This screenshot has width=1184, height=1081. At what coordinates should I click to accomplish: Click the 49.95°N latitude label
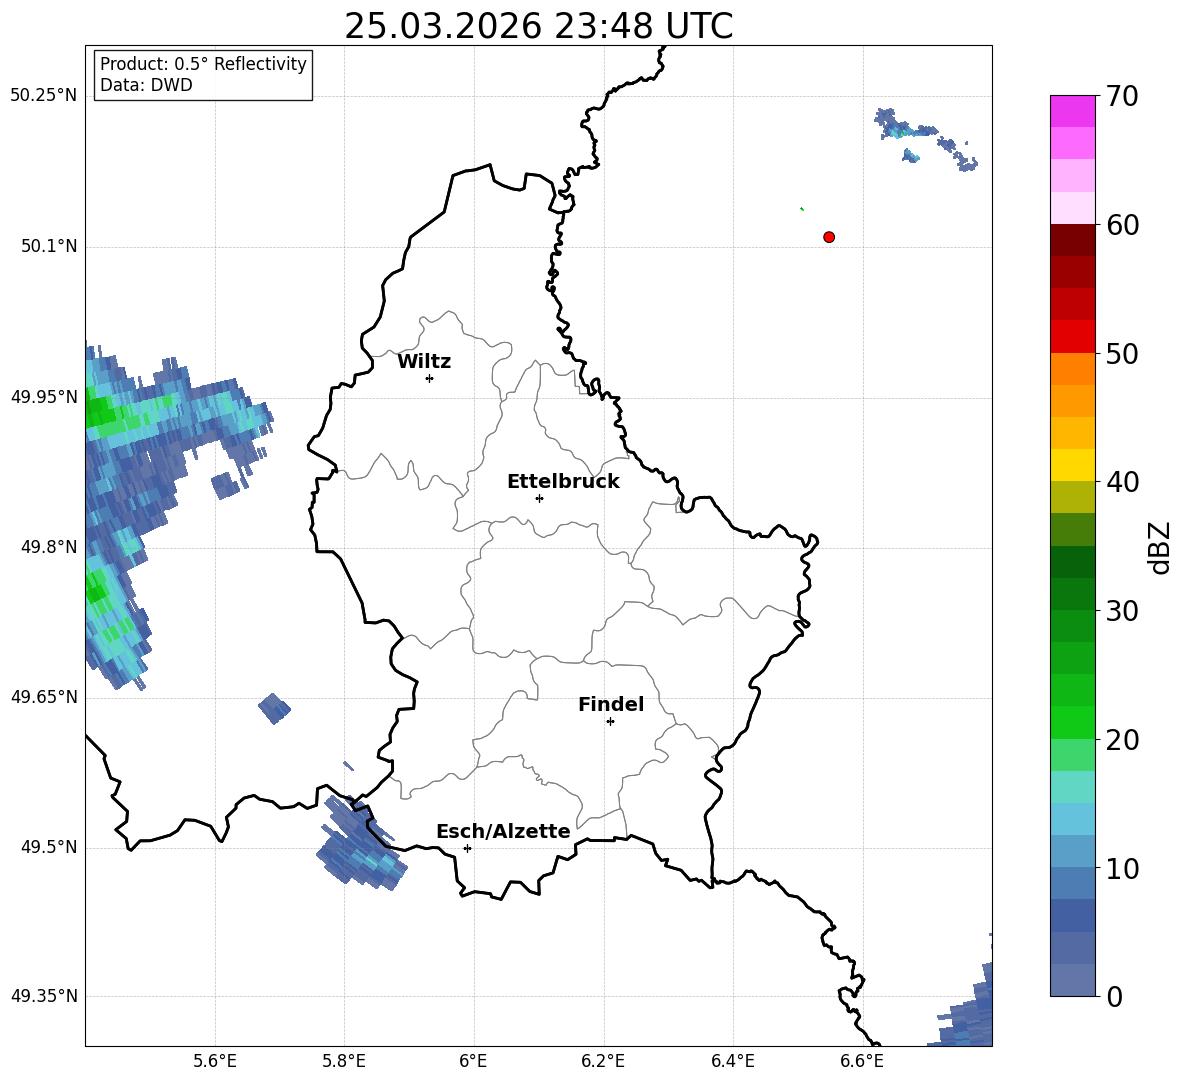point(43,396)
